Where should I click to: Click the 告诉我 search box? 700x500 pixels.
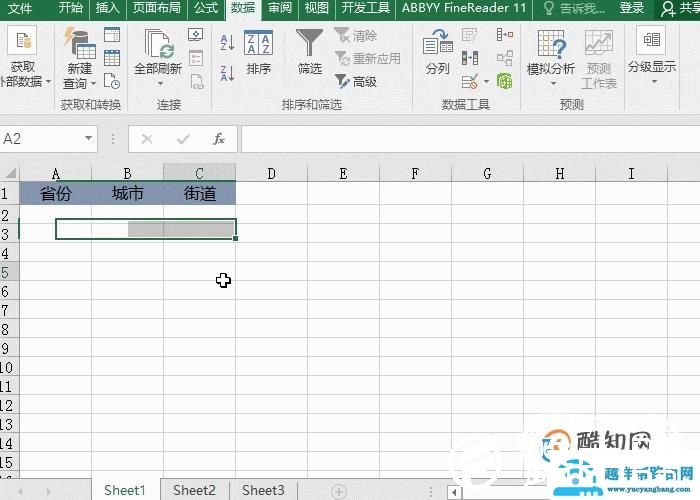click(x=575, y=8)
